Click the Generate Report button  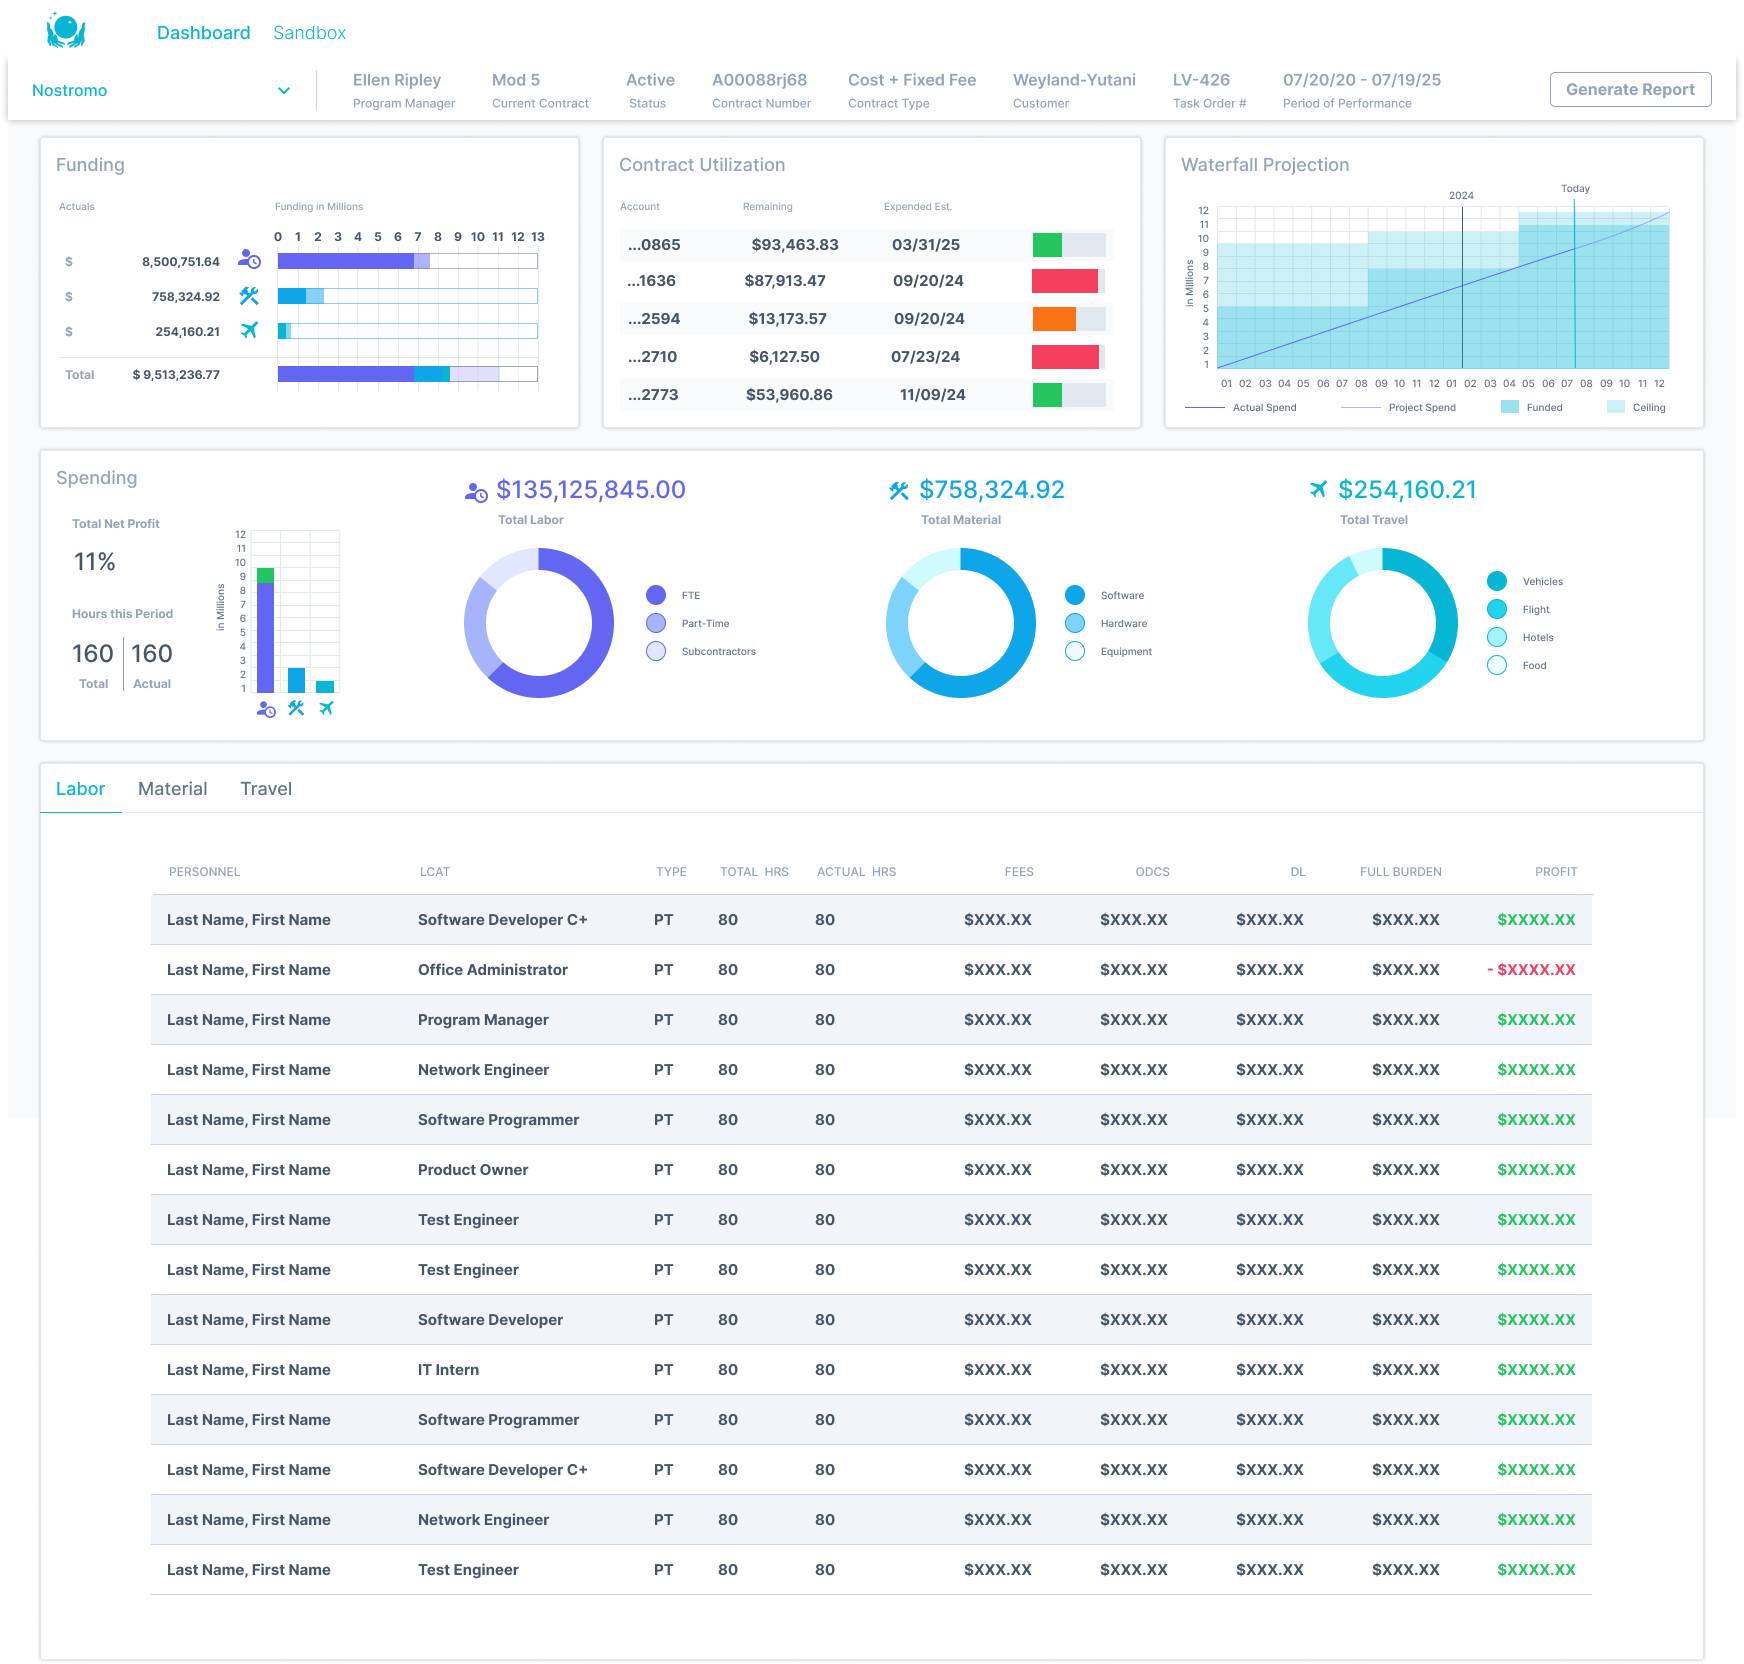click(x=1630, y=89)
